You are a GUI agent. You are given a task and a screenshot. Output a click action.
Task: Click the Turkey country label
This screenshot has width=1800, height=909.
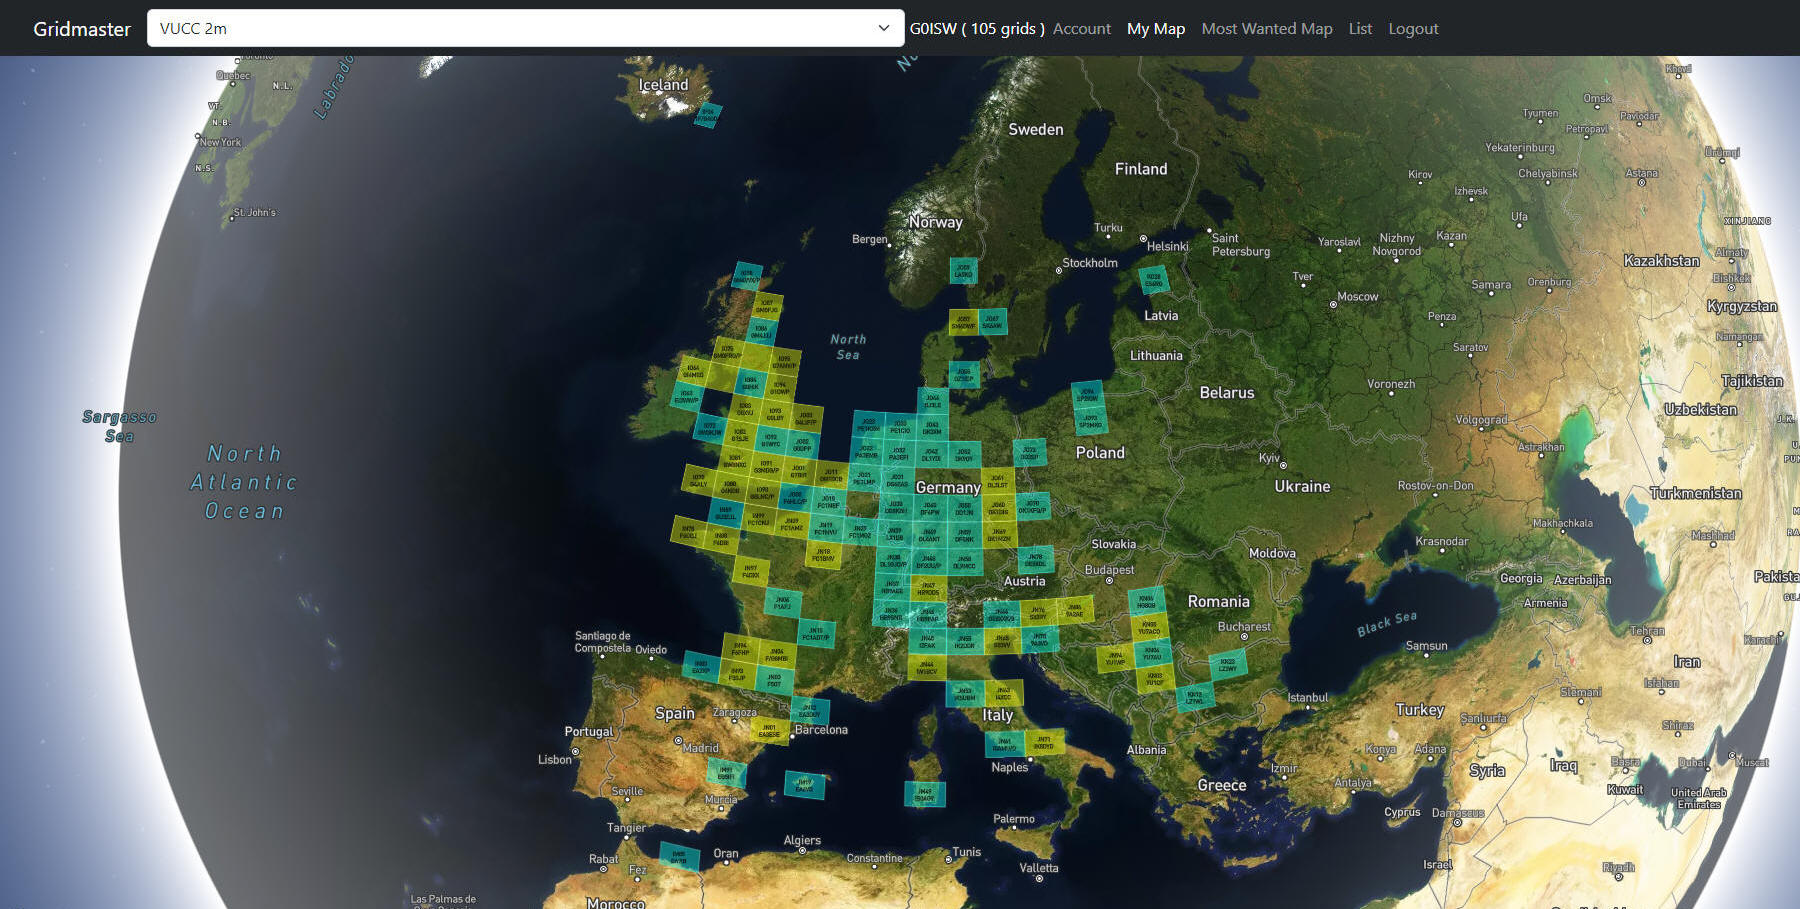point(1420,710)
